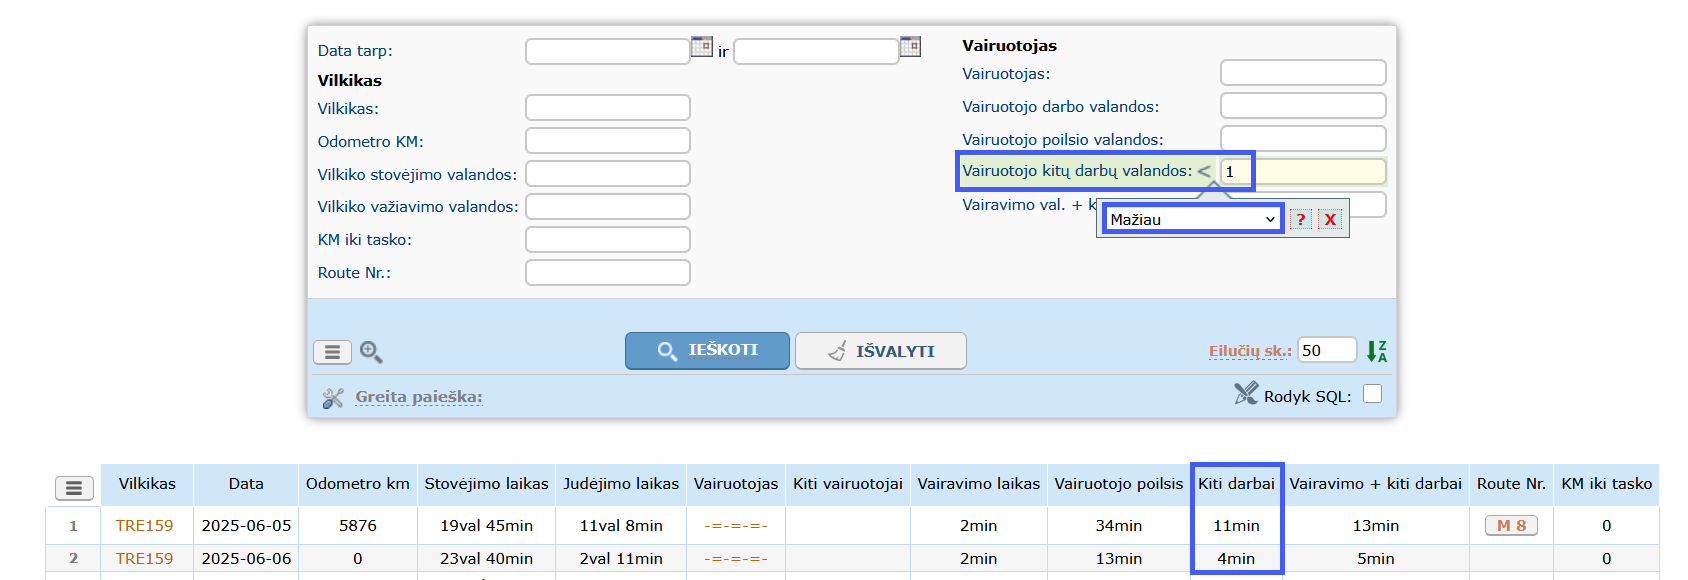Toggle the row sort order Z-A icon
This screenshot has height=580, width=1688.
(x=1377, y=351)
